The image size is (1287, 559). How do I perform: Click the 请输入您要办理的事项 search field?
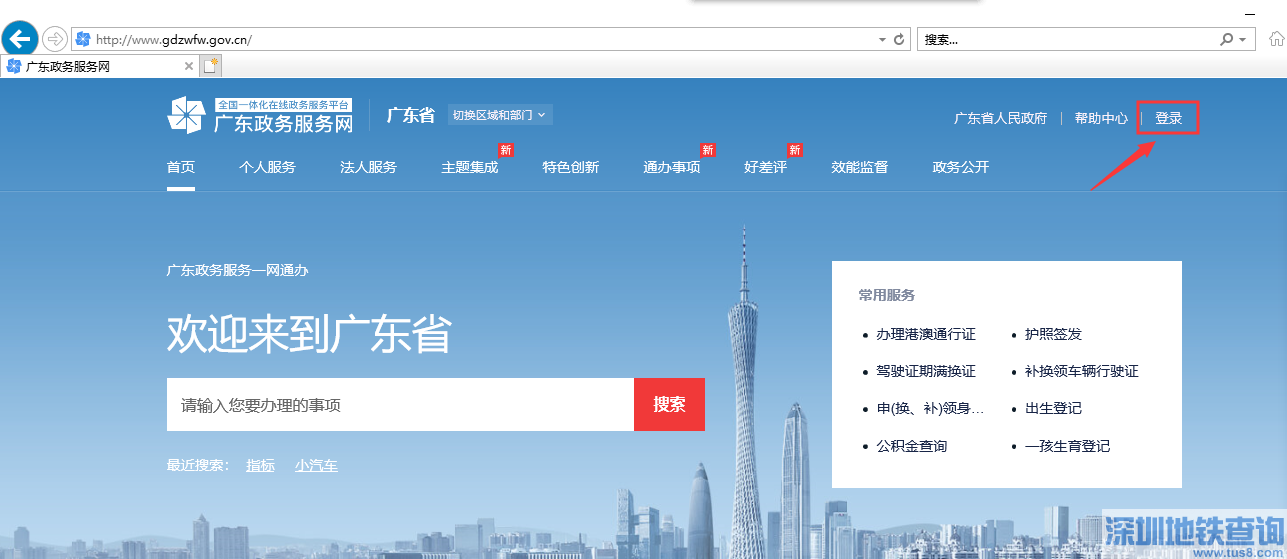click(400, 405)
